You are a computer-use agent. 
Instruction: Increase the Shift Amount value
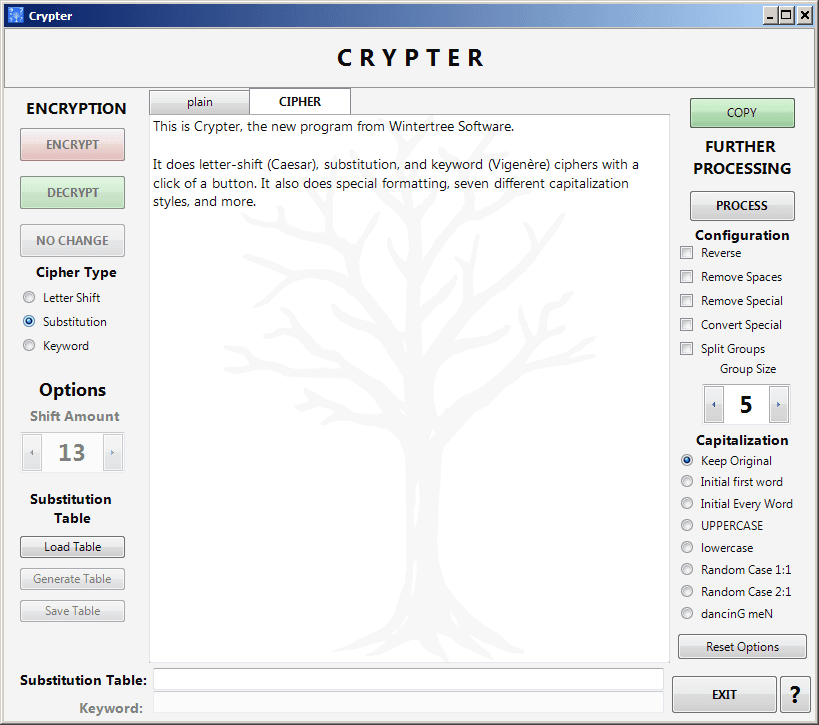(112, 452)
